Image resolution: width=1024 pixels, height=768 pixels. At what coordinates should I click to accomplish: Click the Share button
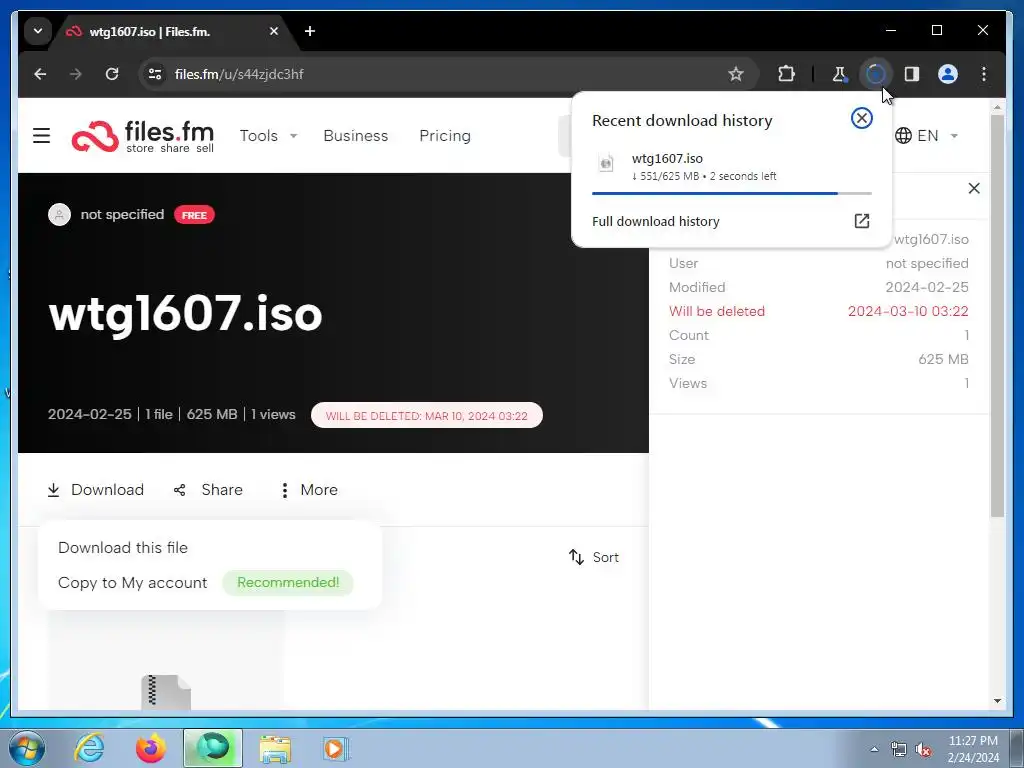(x=208, y=490)
